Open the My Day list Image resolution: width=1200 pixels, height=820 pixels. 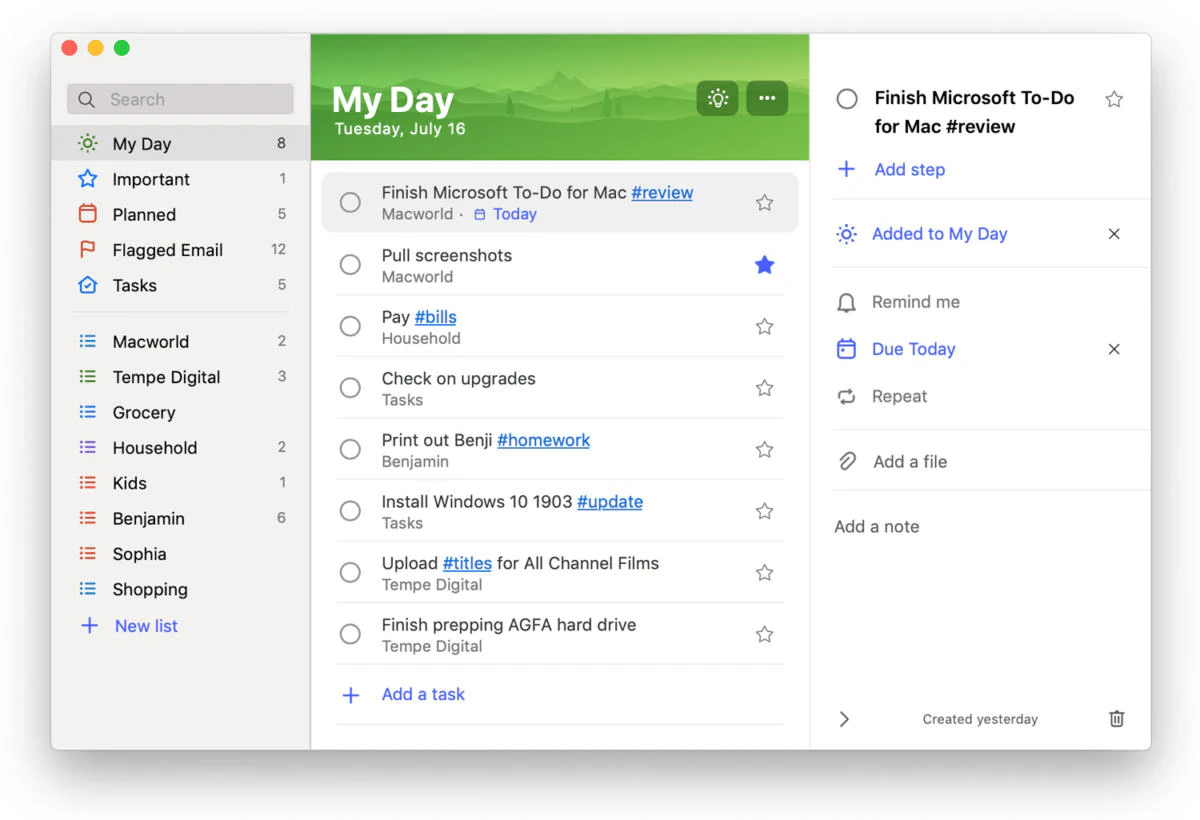[181, 143]
